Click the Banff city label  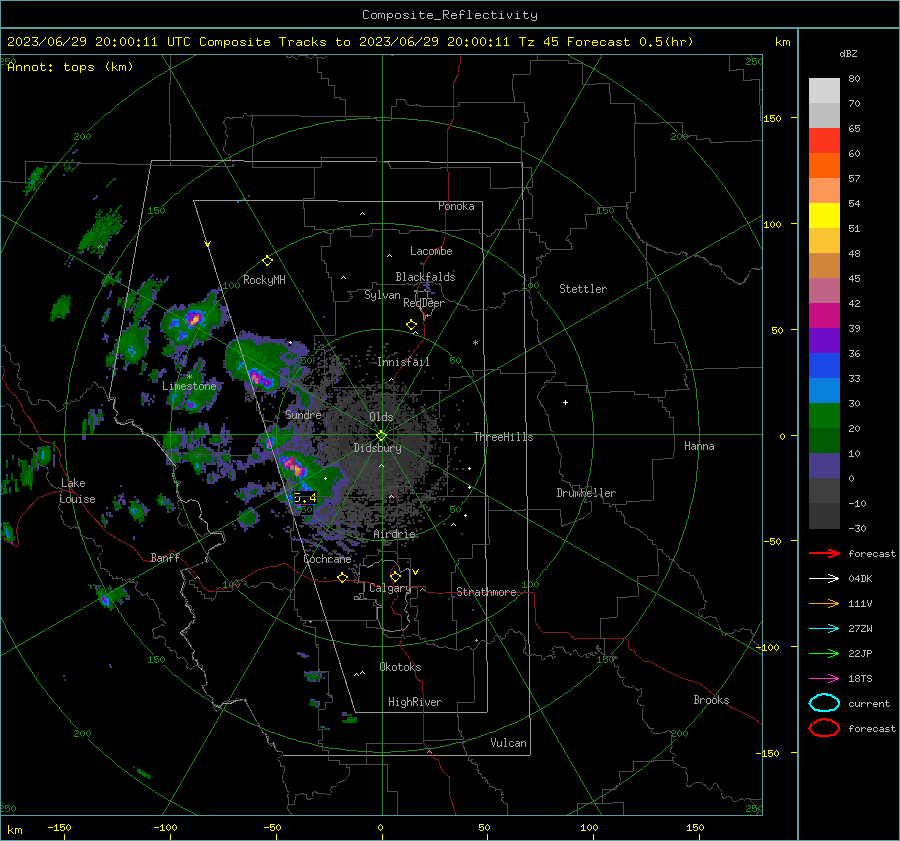(165, 557)
